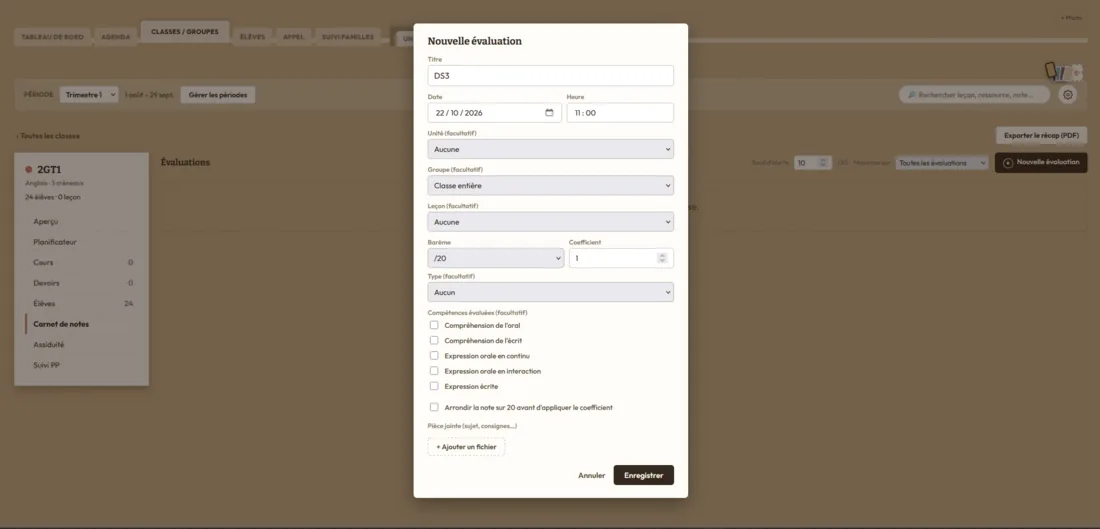This screenshot has width=1100, height=529.
Task: Cancel with the Annuler button
Action: (591, 475)
